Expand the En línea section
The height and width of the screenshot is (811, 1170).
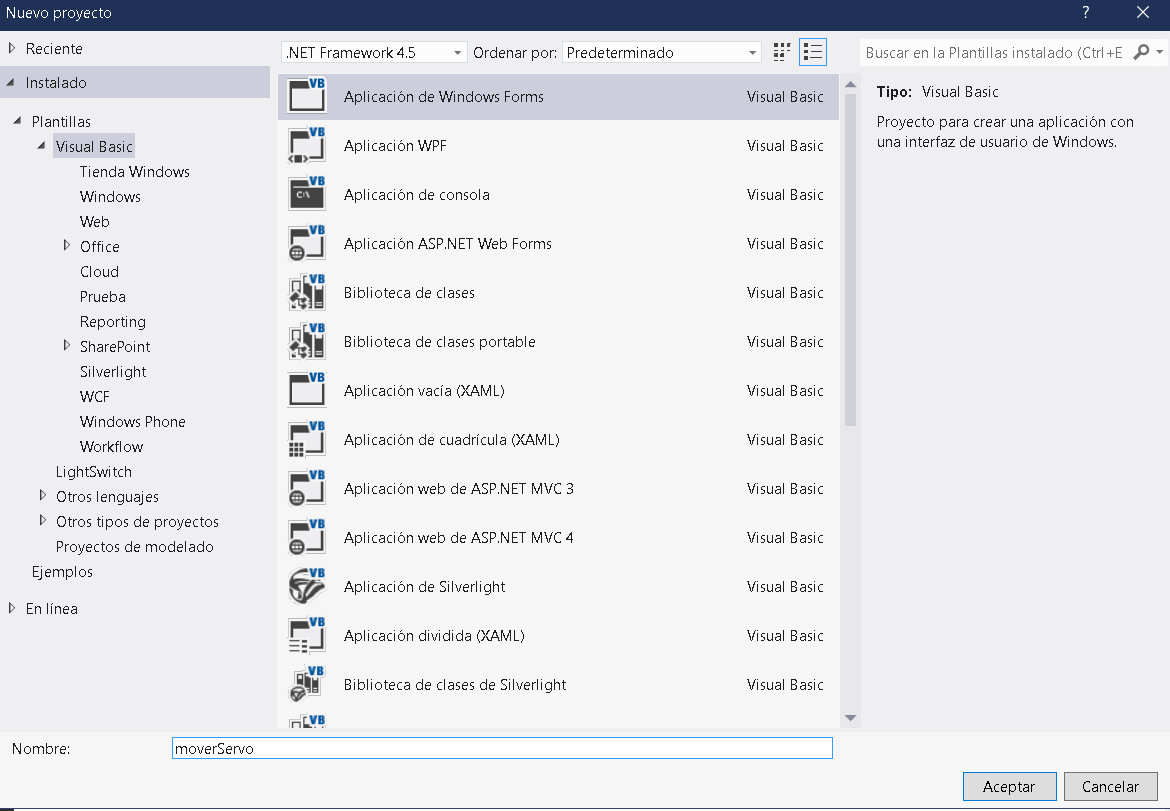11,608
